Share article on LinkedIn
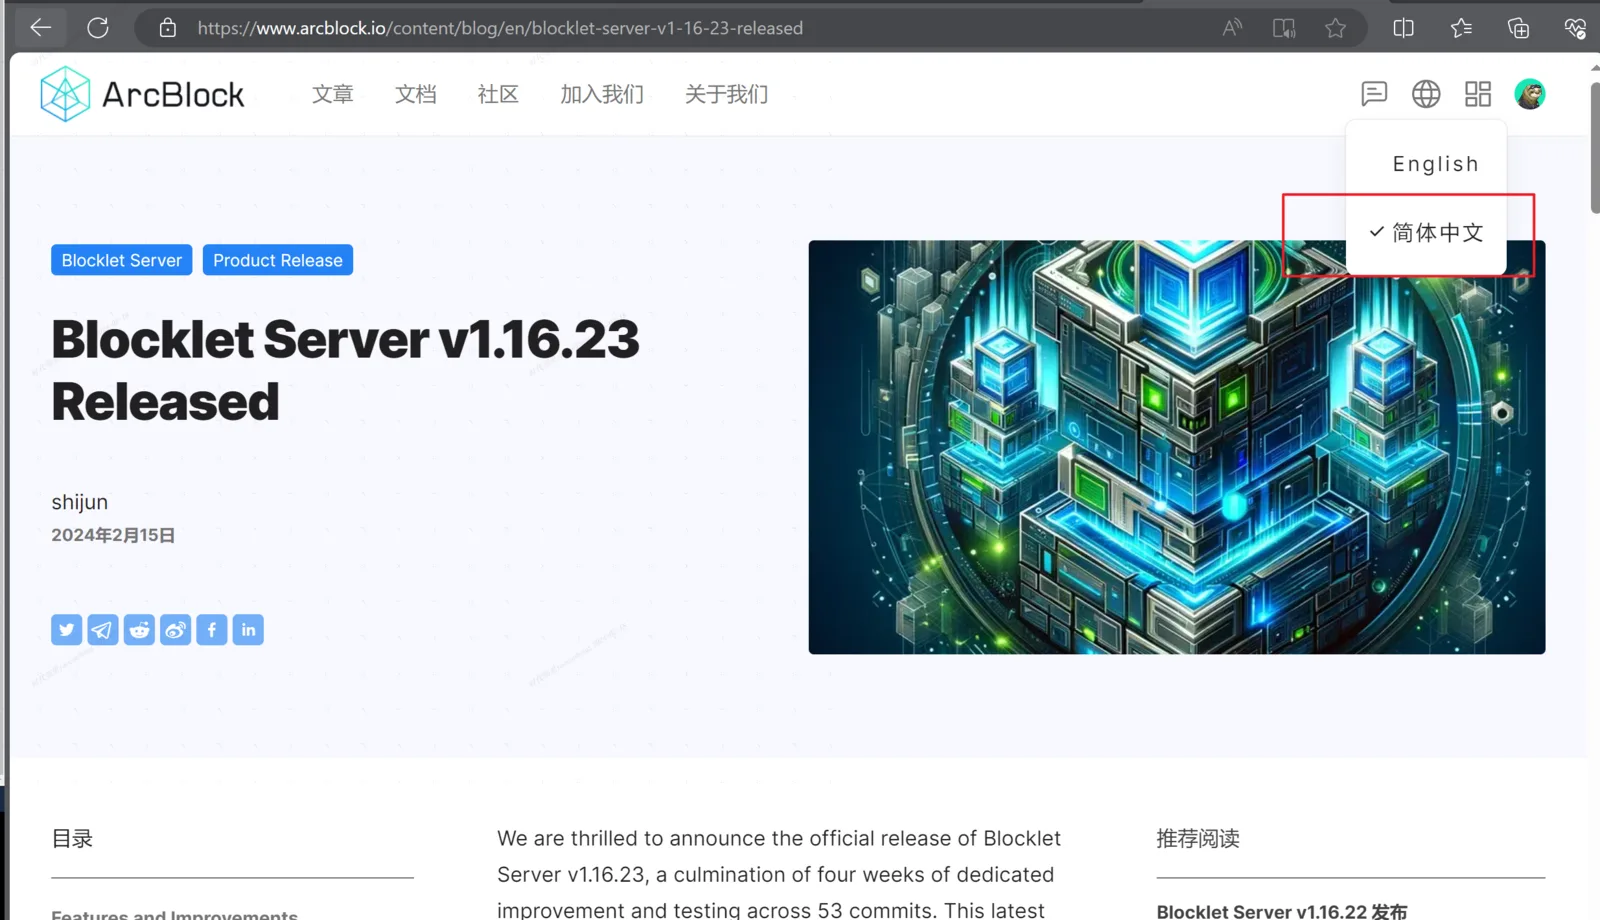The height and width of the screenshot is (920, 1600). pos(248,630)
